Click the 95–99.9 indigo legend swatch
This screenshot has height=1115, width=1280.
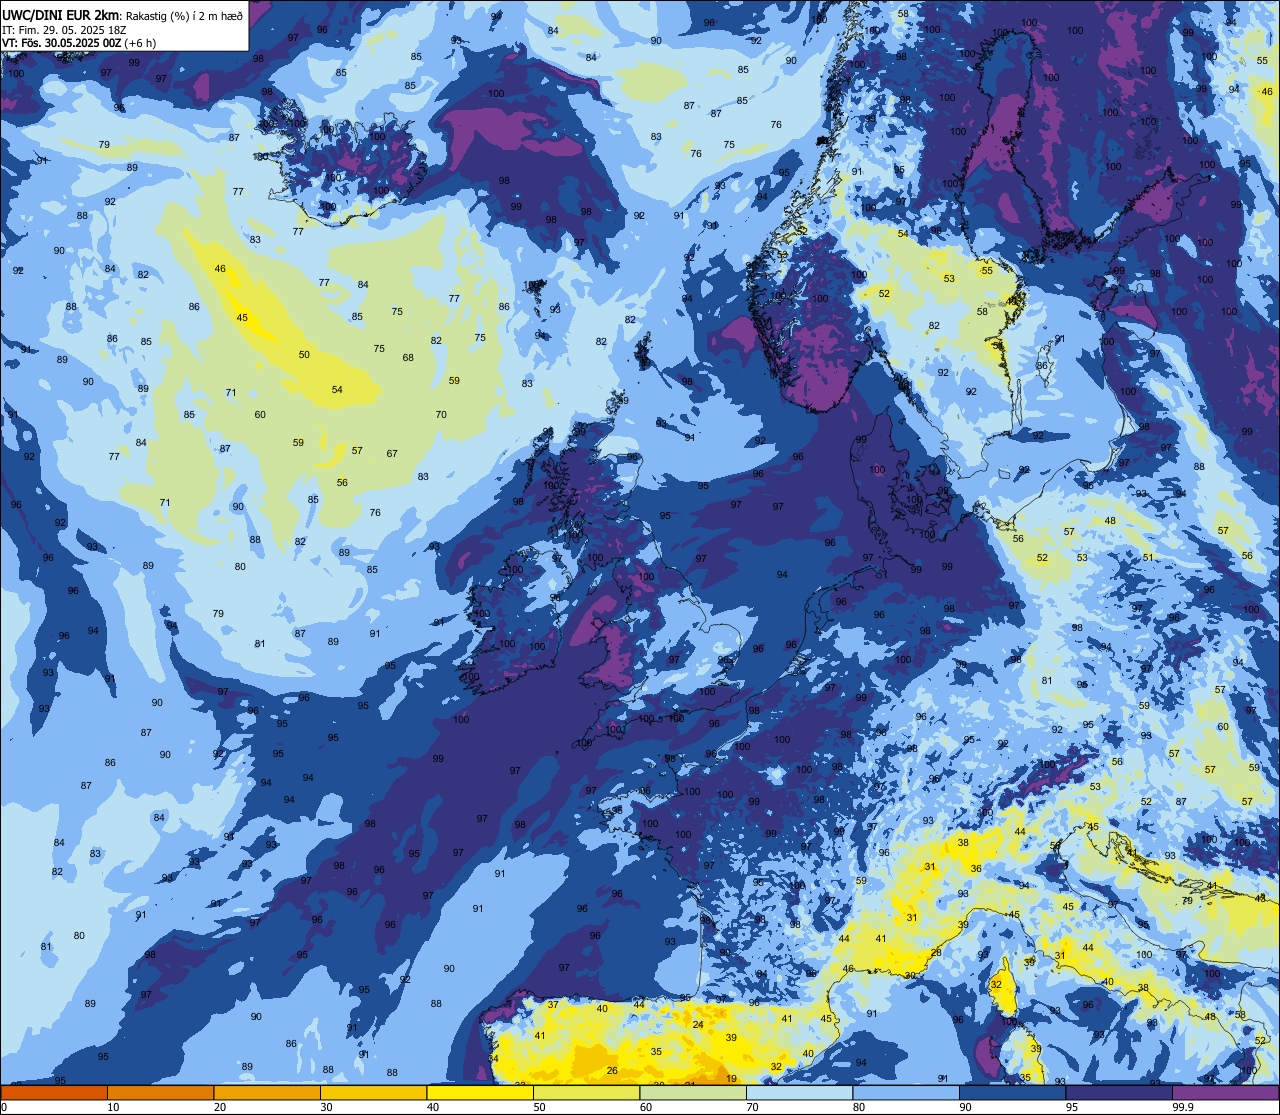(1119, 1092)
